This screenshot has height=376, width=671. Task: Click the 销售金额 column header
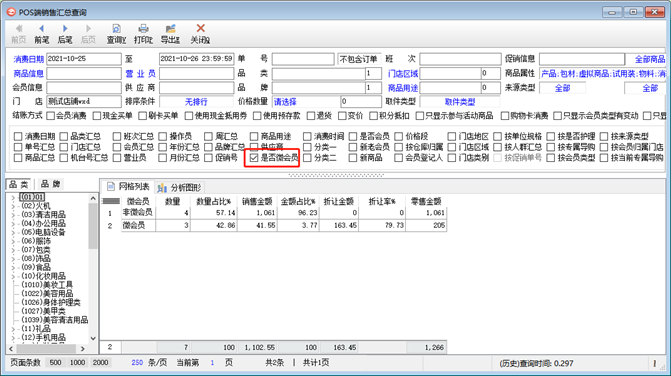[257, 201]
